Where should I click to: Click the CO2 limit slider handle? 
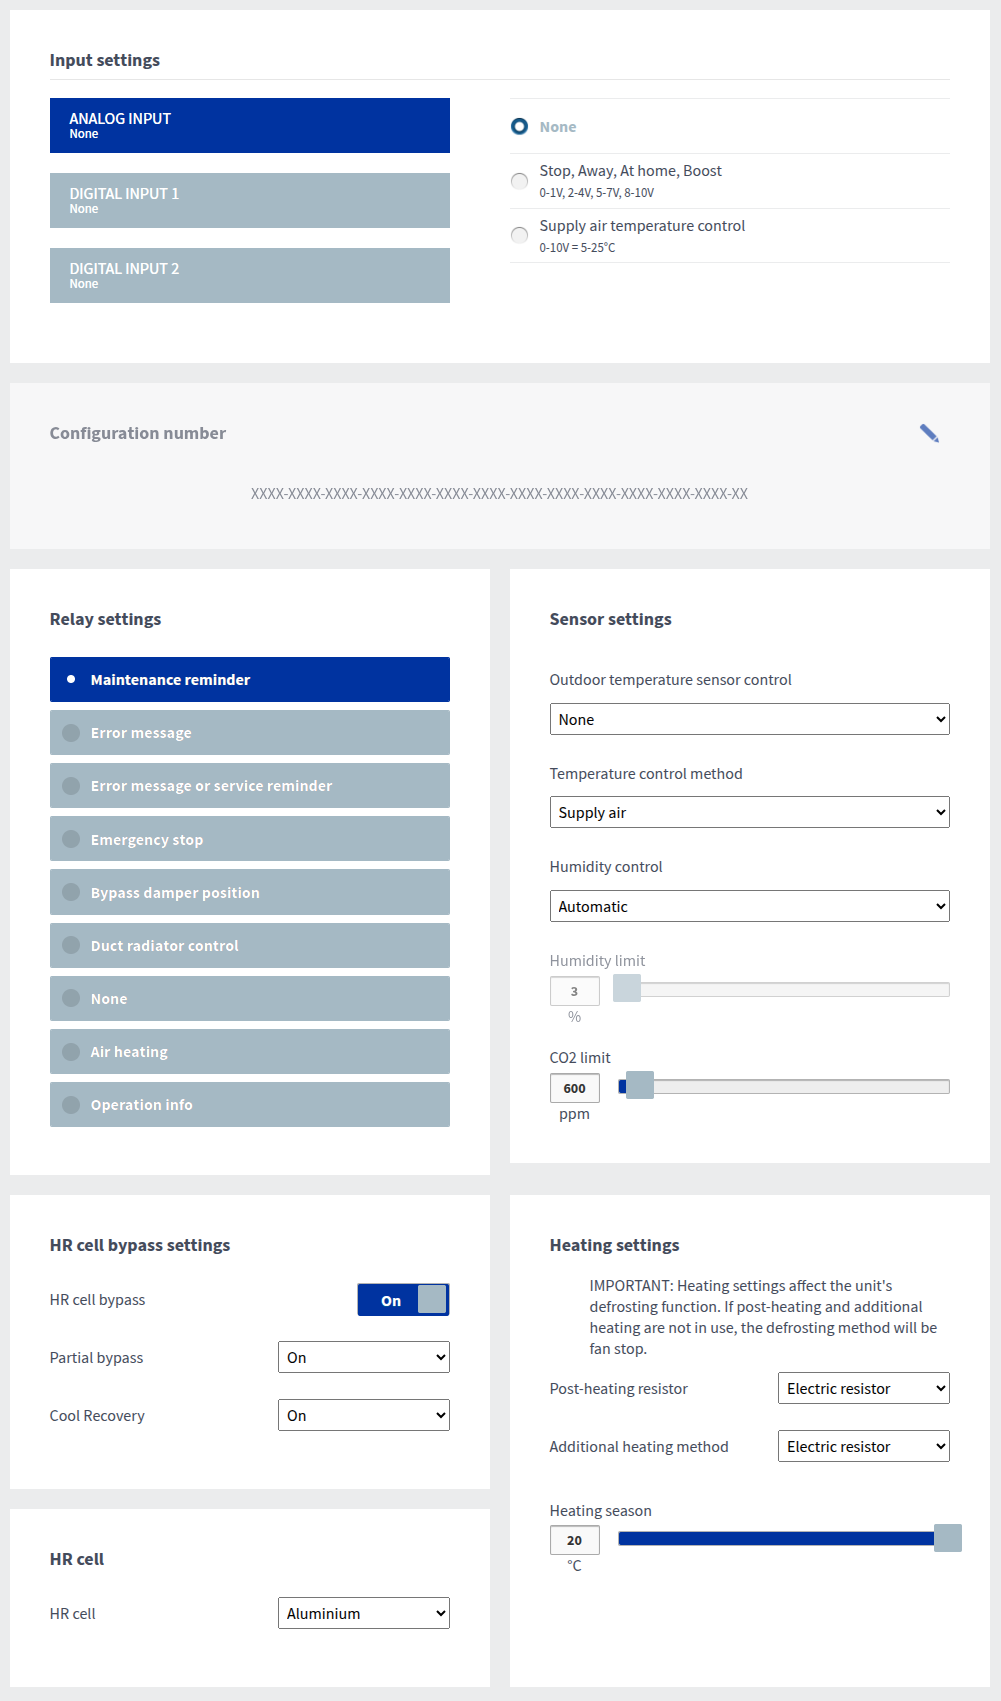[x=639, y=1086]
